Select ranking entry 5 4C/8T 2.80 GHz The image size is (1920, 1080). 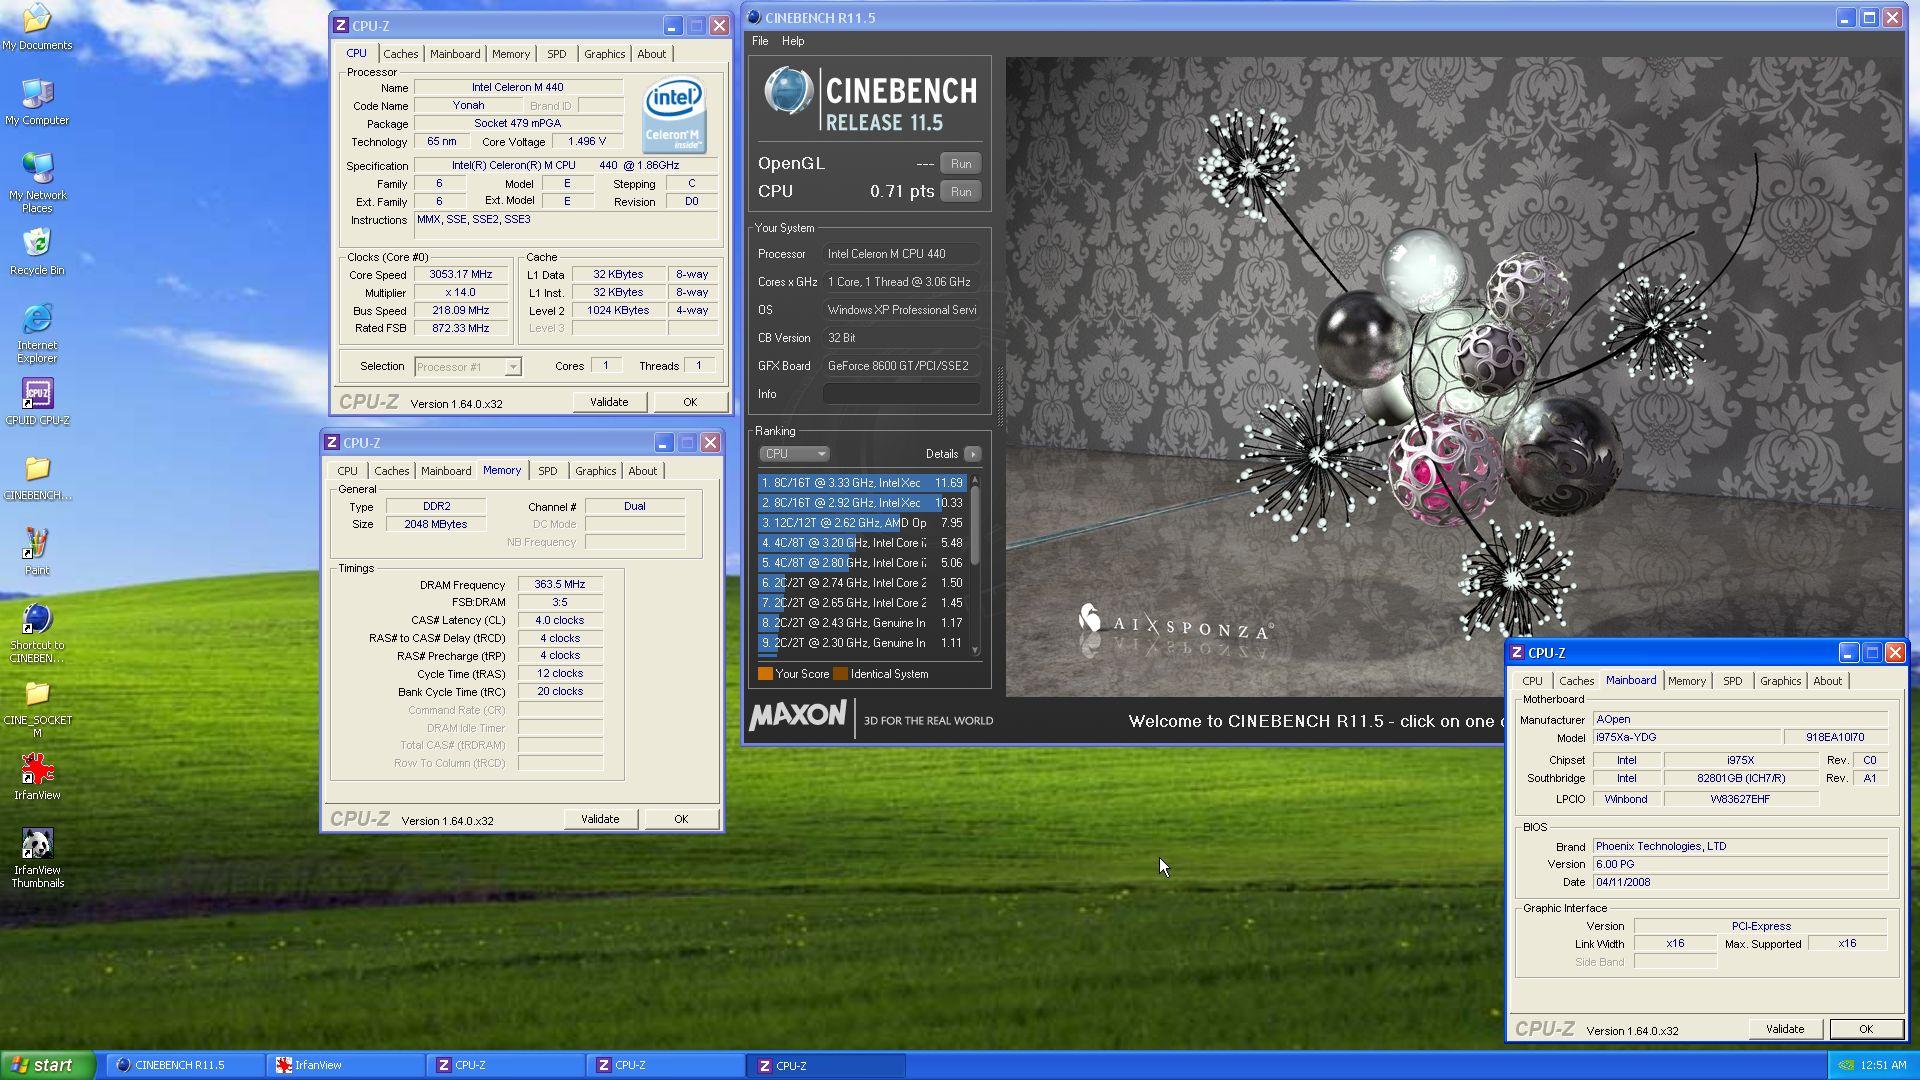(862, 563)
